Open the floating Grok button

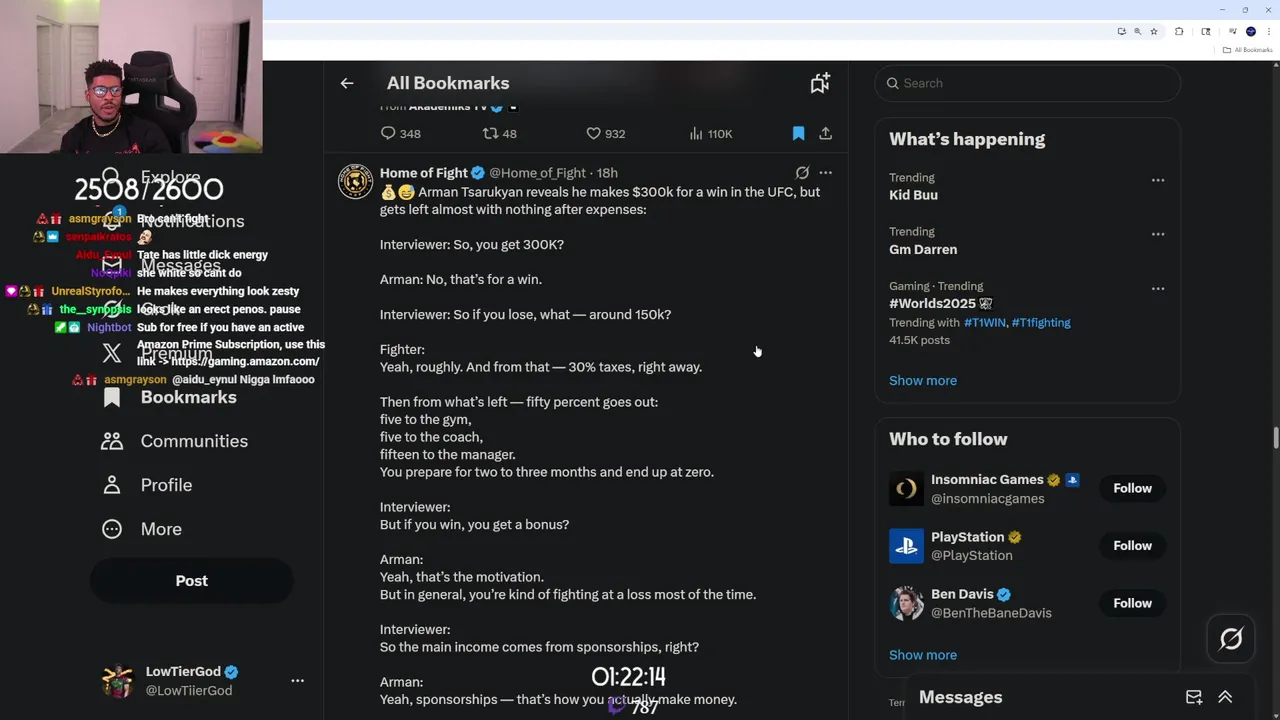[1231, 639]
